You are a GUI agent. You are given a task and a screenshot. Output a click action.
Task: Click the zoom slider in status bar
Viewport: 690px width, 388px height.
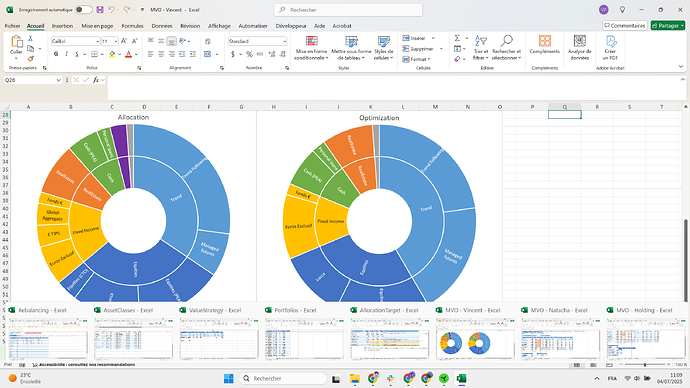click(x=645, y=365)
